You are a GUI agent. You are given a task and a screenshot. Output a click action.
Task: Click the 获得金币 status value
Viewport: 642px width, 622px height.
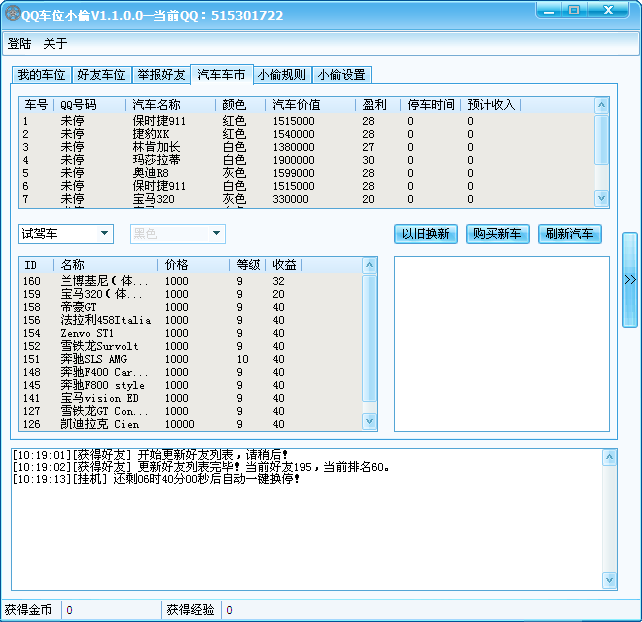click(x=111, y=610)
